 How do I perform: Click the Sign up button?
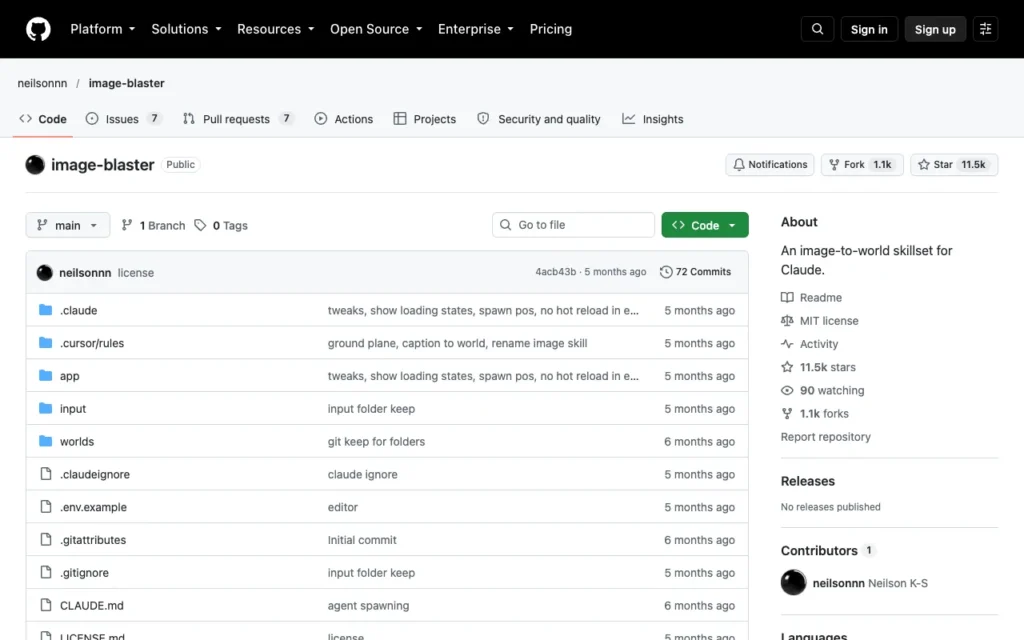click(x=935, y=29)
